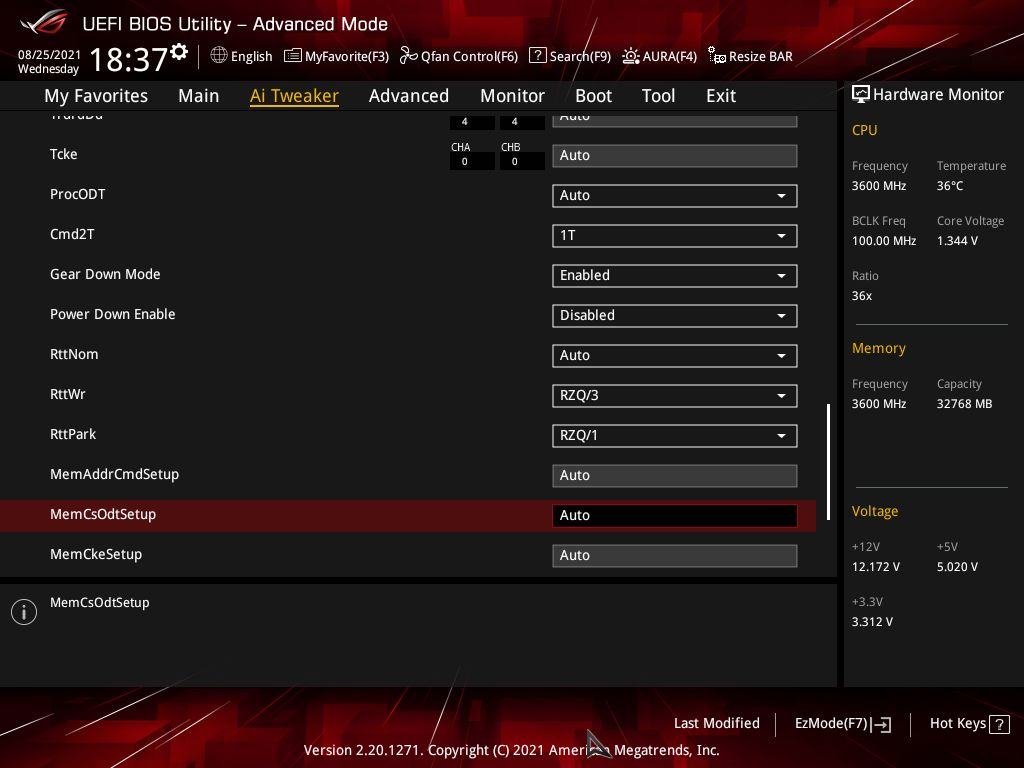Select the RttPark label

(72, 434)
